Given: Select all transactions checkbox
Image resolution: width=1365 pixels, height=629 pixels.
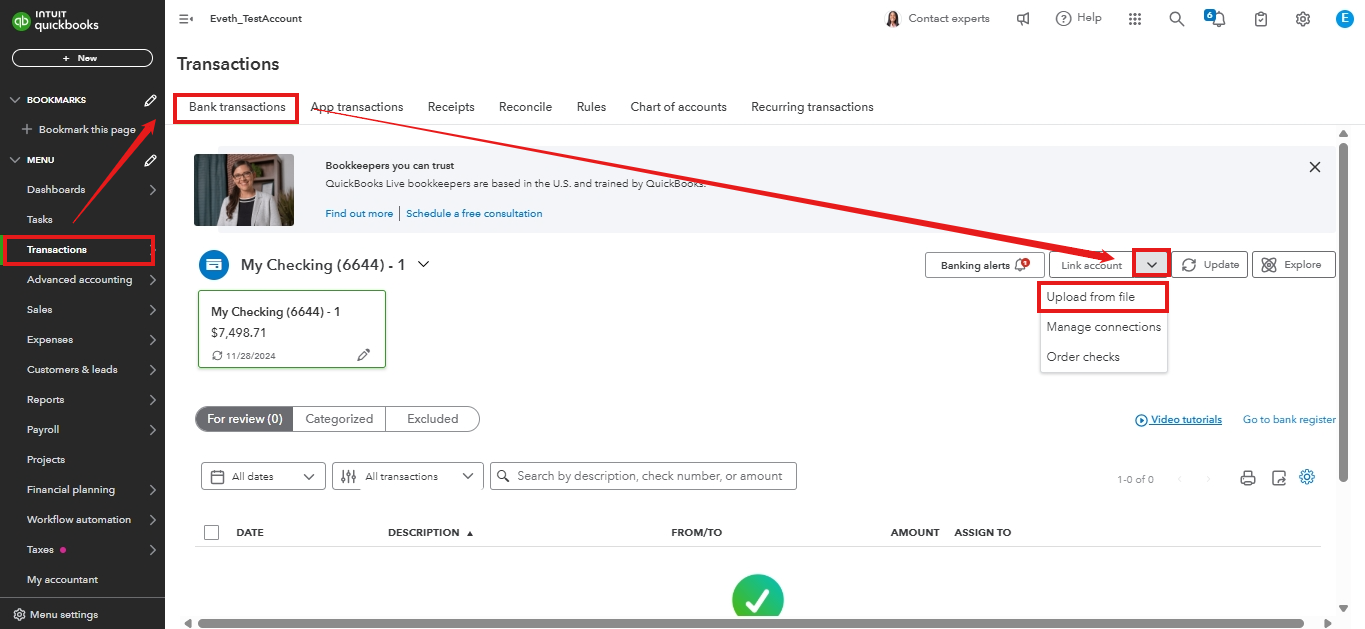Looking at the screenshot, I should pos(211,532).
